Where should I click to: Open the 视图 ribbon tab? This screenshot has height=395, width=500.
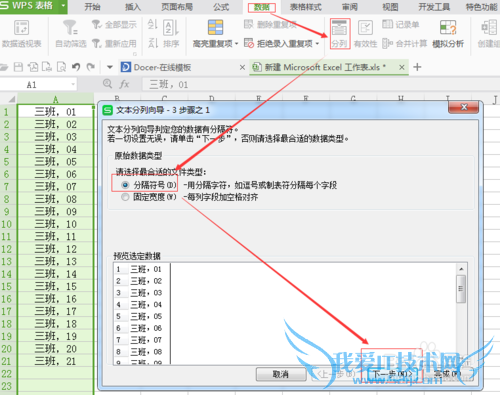pos(390,7)
